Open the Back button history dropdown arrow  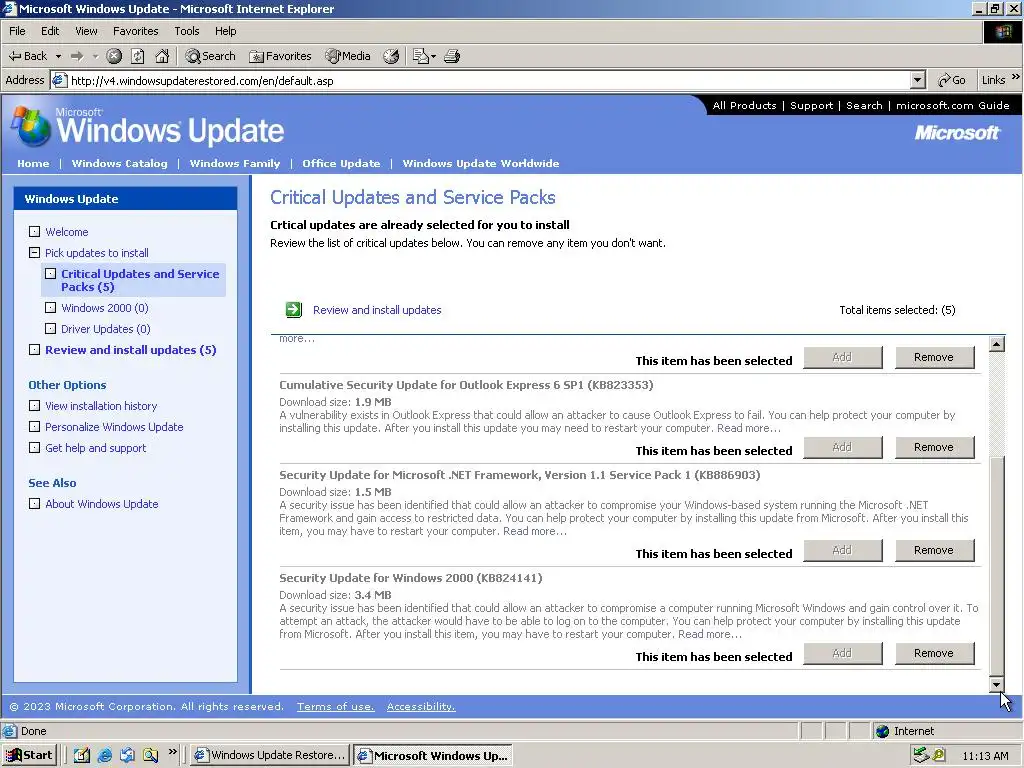tap(58, 56)
